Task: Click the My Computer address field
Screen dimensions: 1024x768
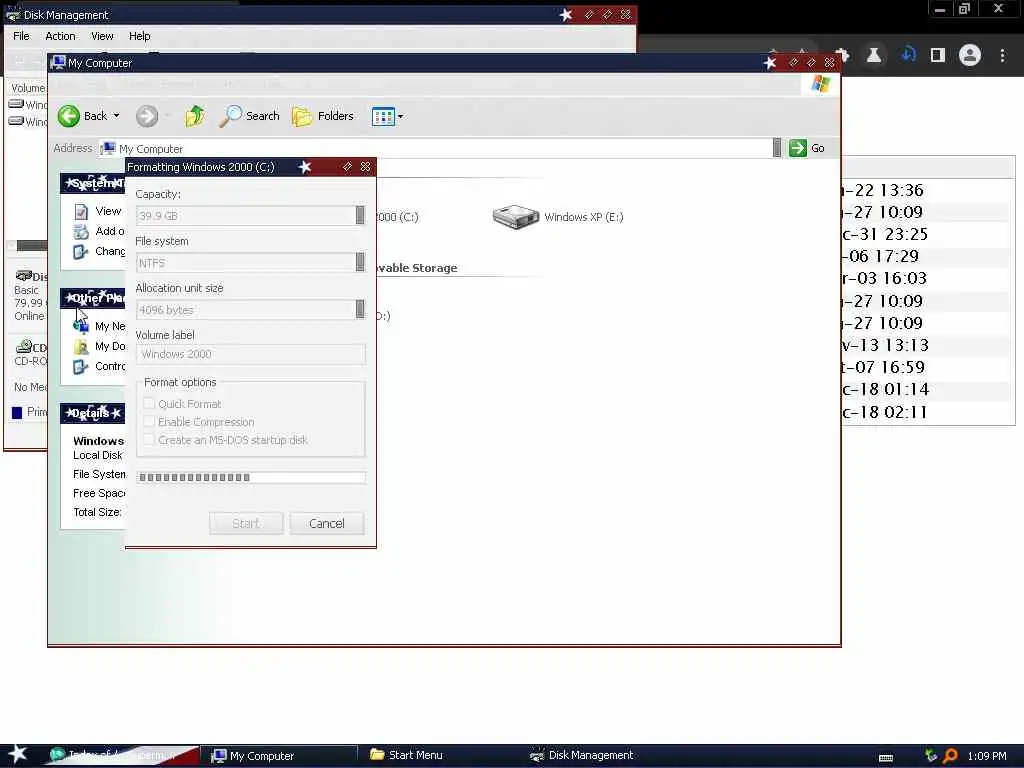Action: coord(435,149)
